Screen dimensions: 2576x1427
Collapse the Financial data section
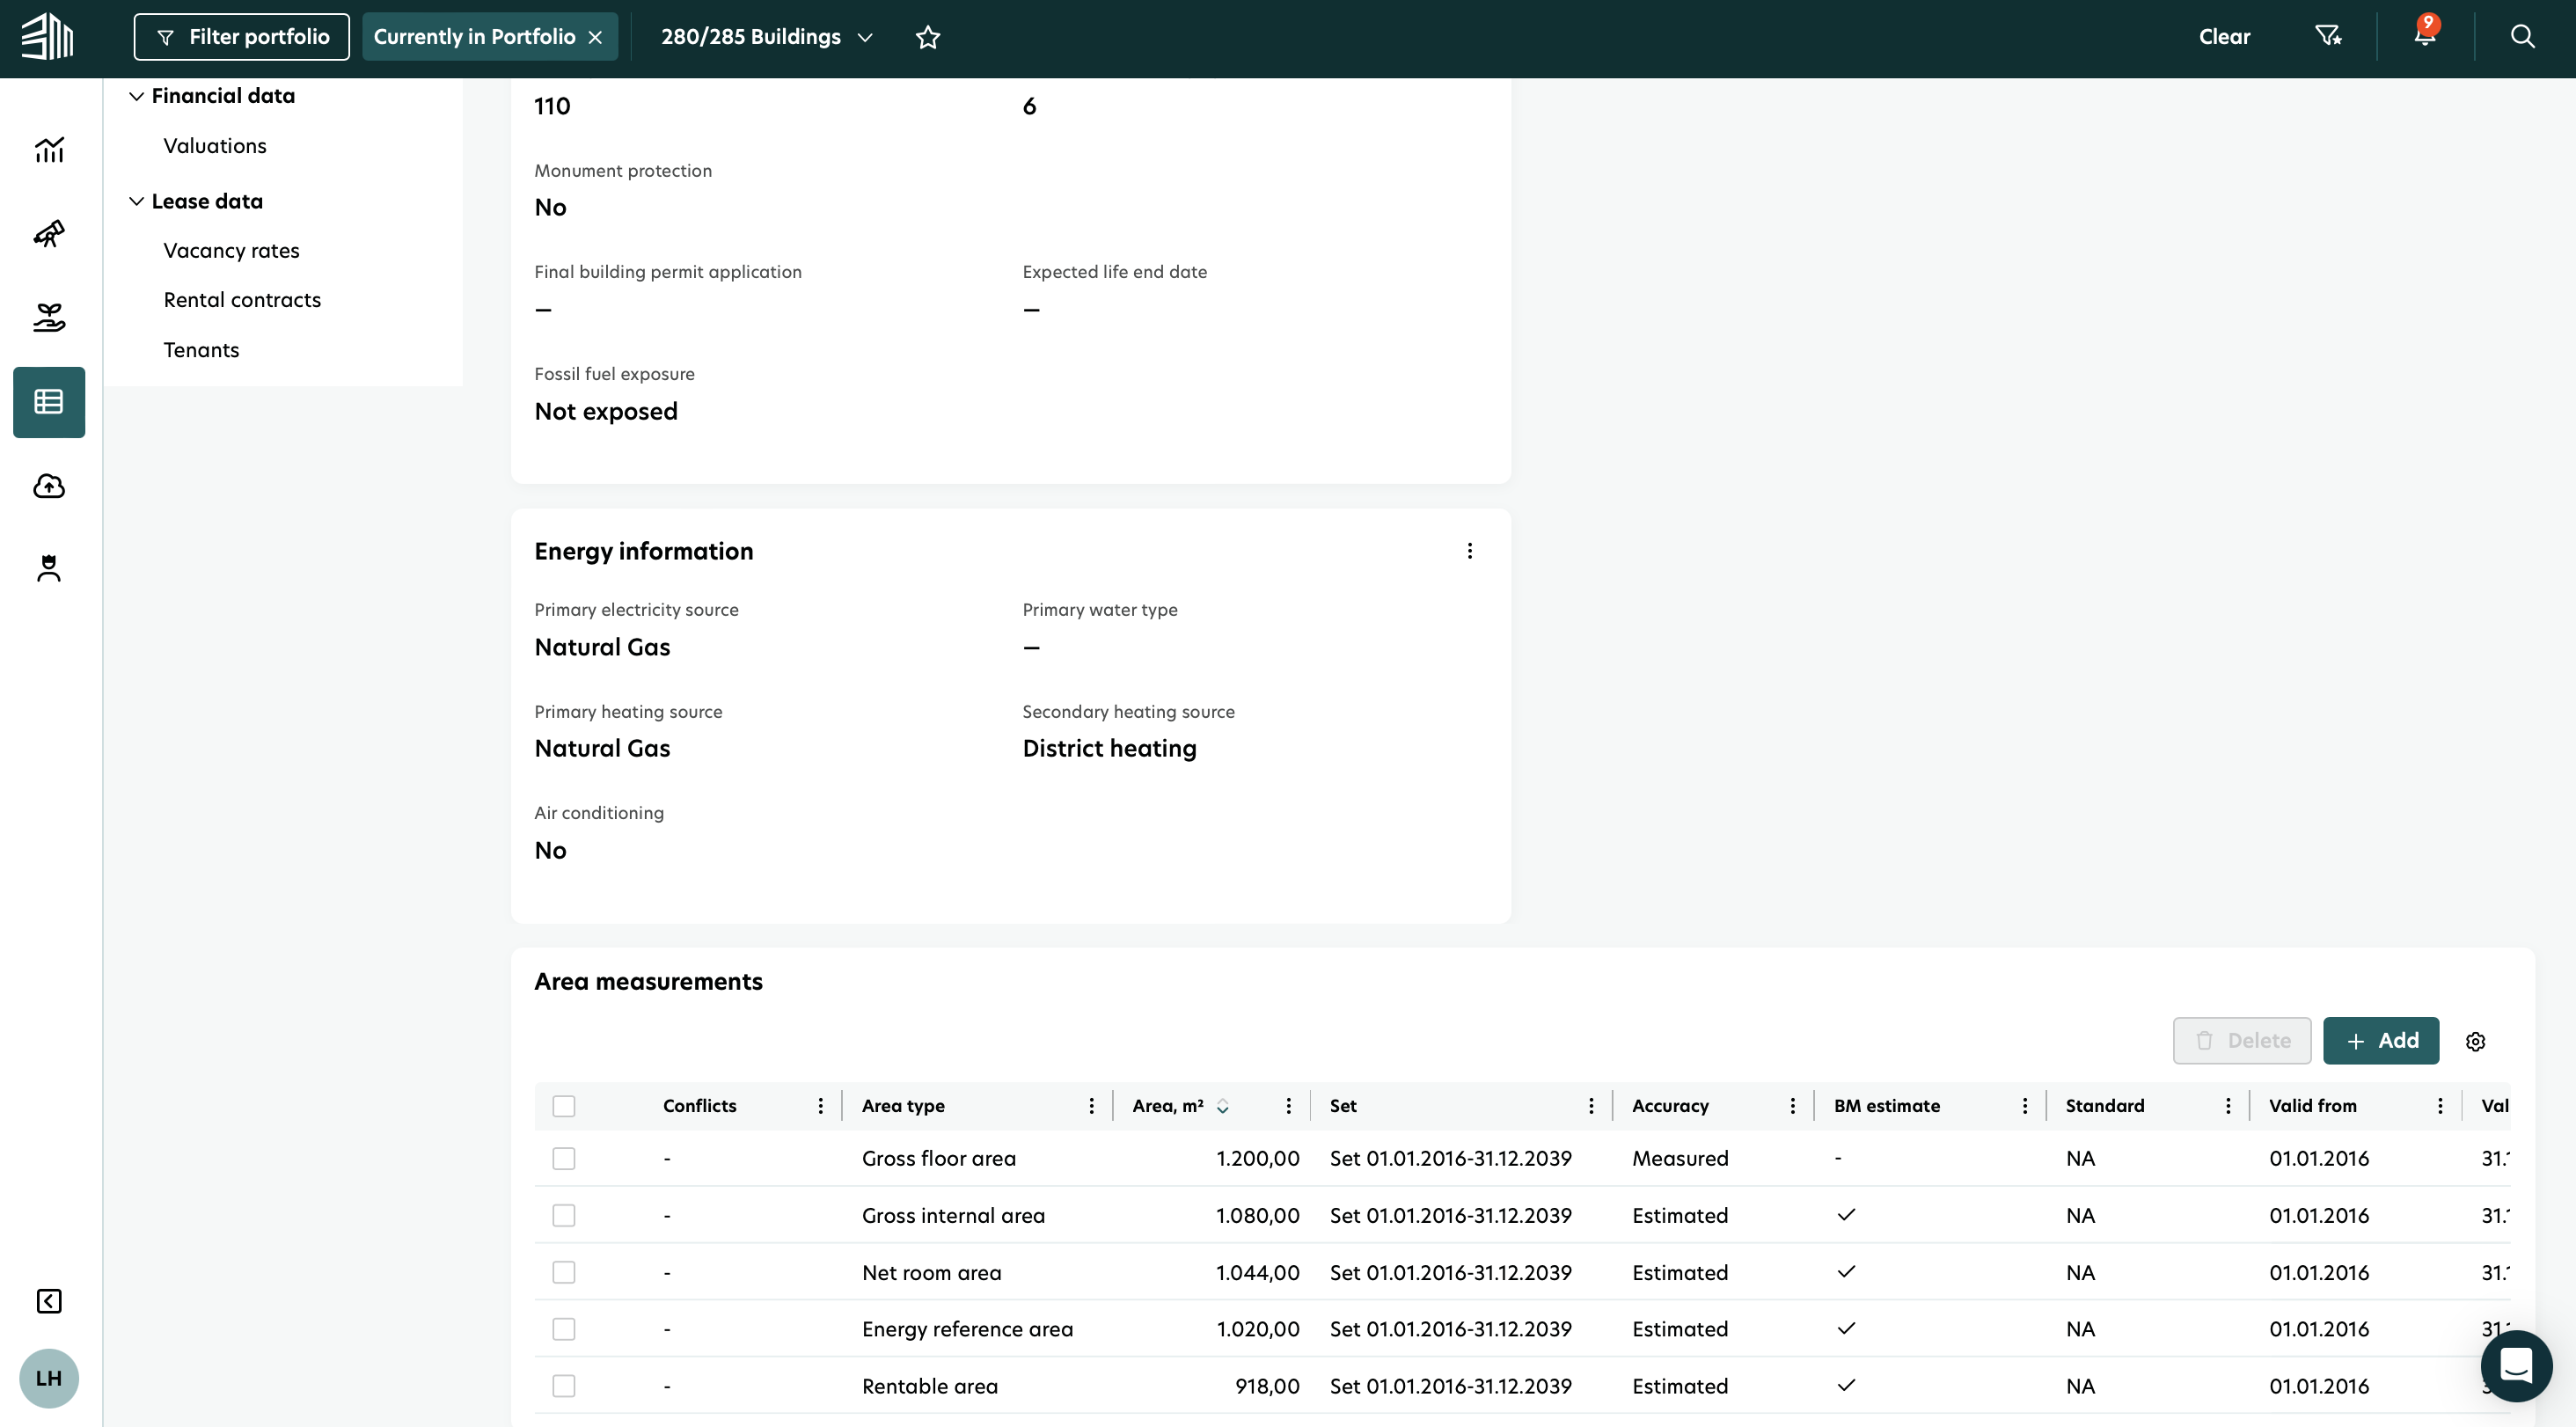(137, 96)
